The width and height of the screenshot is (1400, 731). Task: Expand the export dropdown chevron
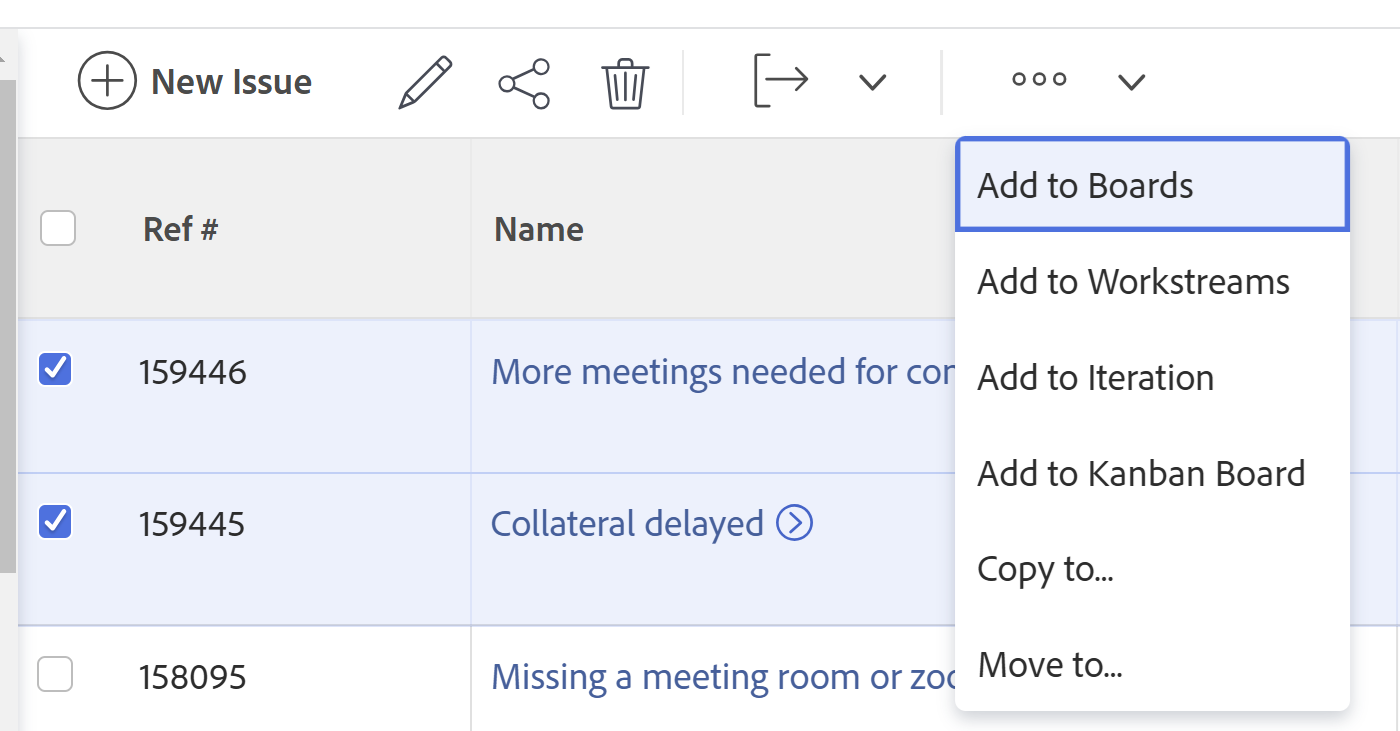pos(873,82)
